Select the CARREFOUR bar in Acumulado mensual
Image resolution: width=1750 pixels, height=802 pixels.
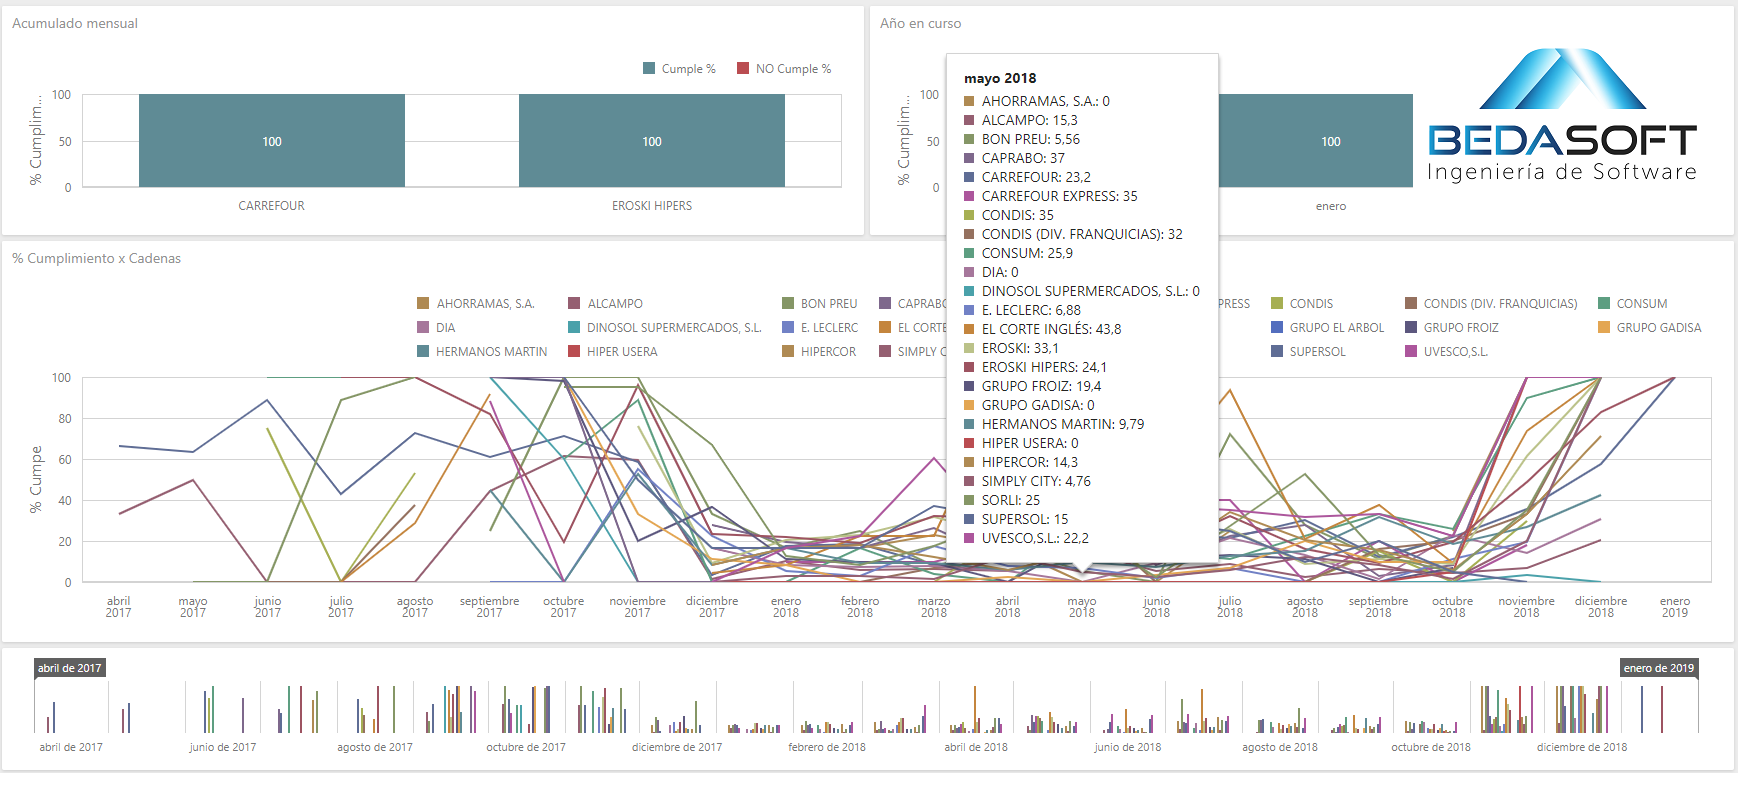[272, 141]
